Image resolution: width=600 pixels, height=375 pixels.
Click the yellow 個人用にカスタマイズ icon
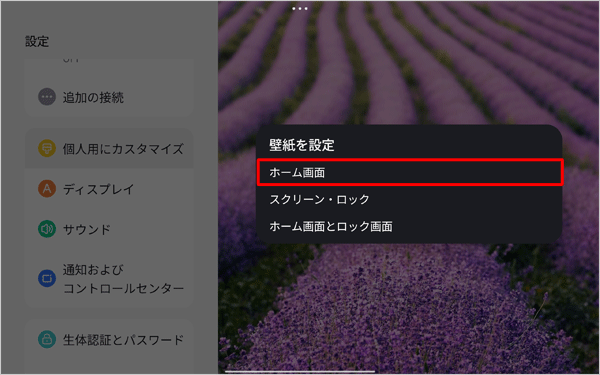tap(47, 148)
